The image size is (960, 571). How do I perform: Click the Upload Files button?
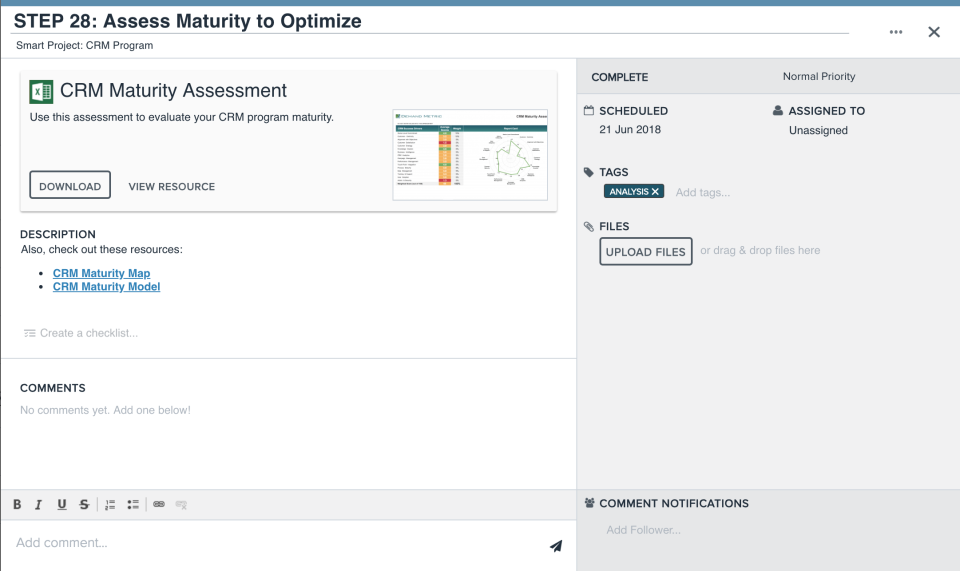point(646,252)
